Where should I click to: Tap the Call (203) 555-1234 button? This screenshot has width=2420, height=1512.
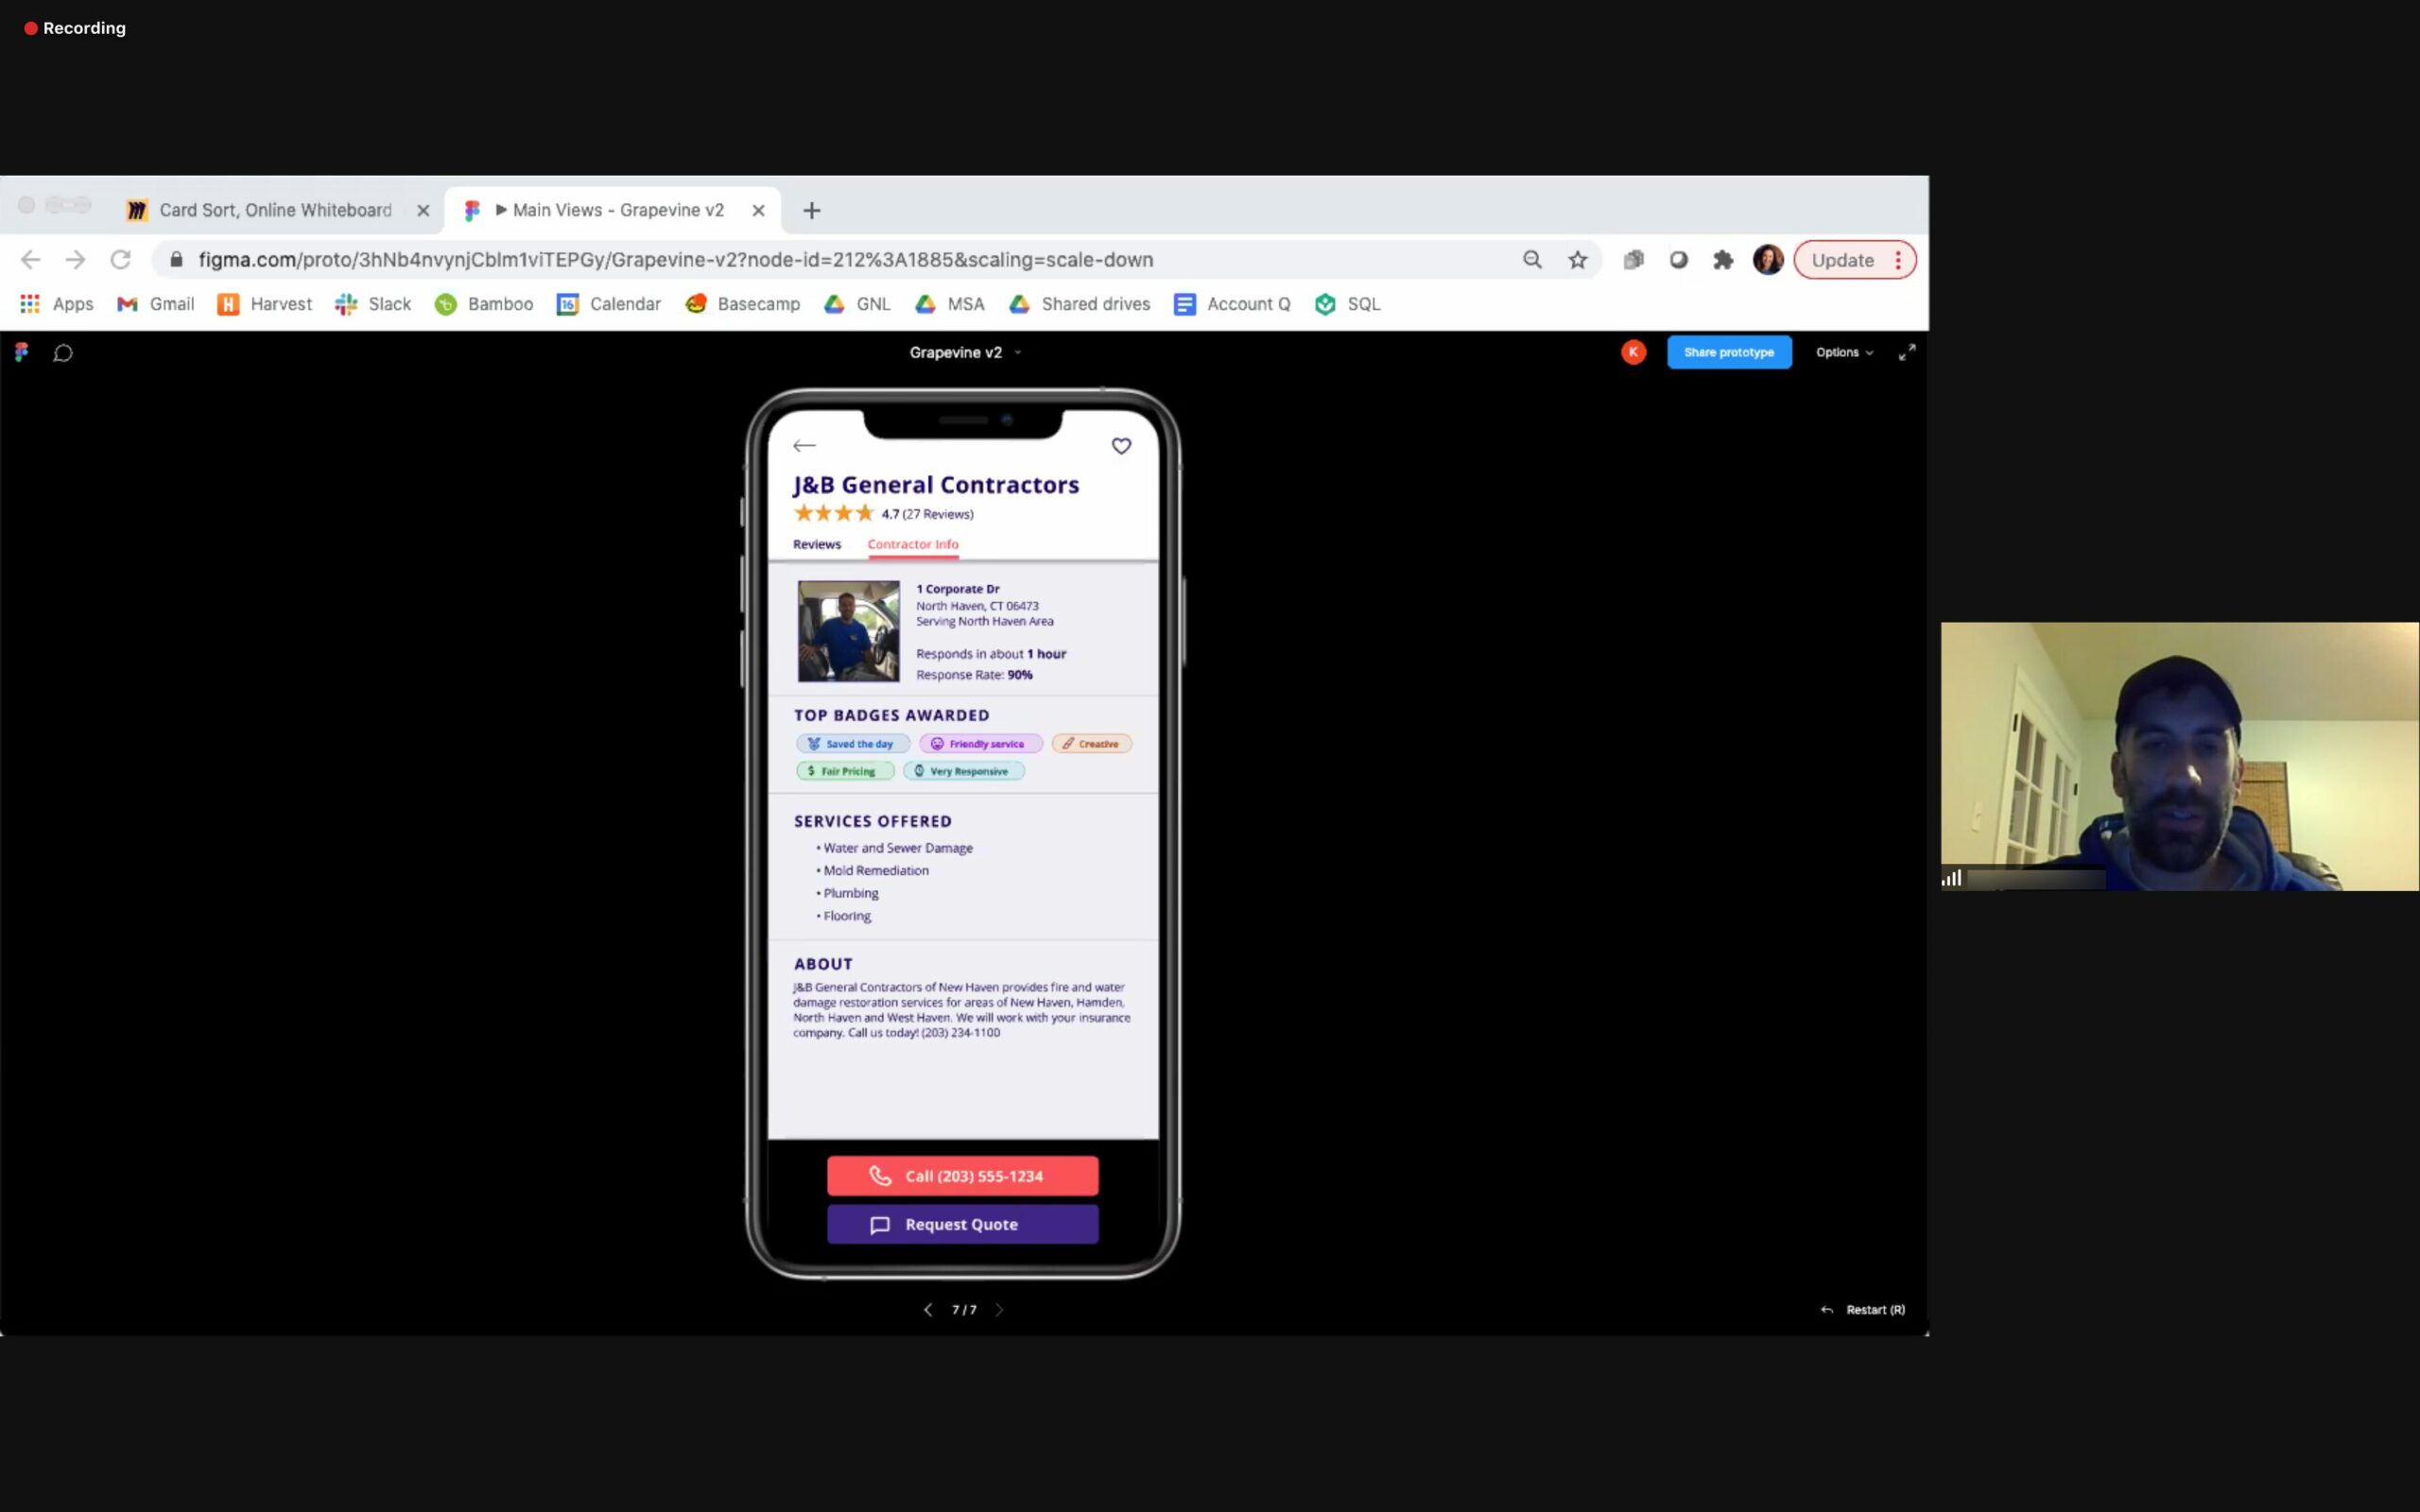pyautogui.click(x=962, y=1176)
